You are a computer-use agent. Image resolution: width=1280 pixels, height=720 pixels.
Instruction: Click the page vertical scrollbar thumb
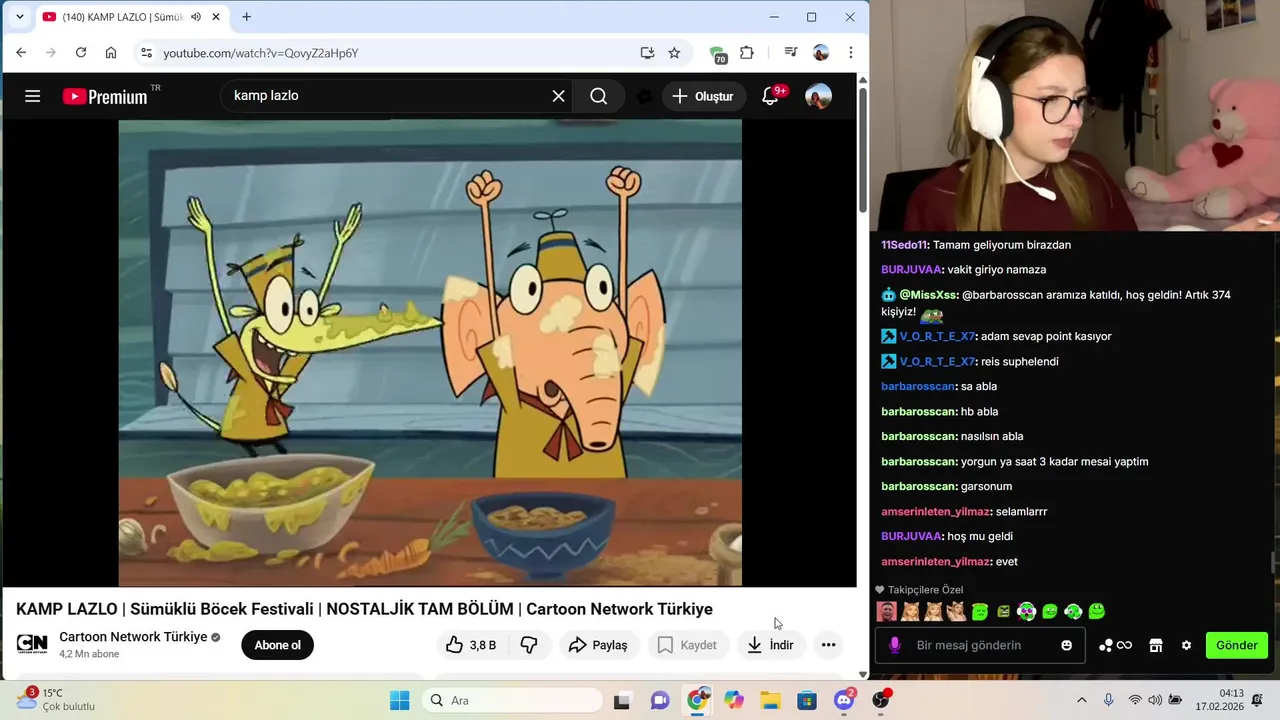pos(862,150)
